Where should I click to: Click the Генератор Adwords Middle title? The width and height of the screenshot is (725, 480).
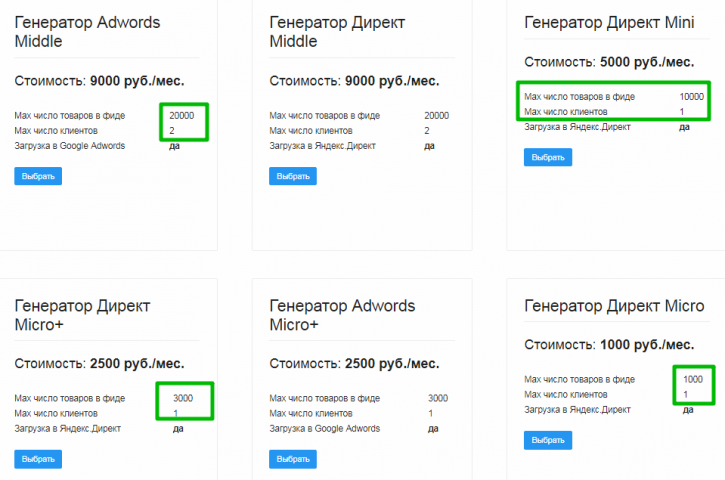pos(87,31)
